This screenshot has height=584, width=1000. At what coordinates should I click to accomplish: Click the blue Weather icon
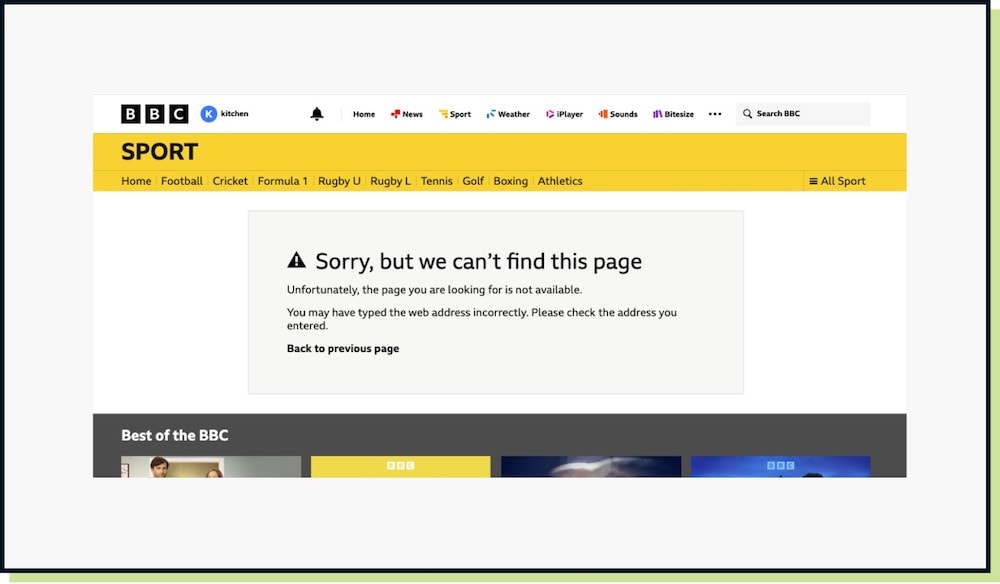(491, 113)
